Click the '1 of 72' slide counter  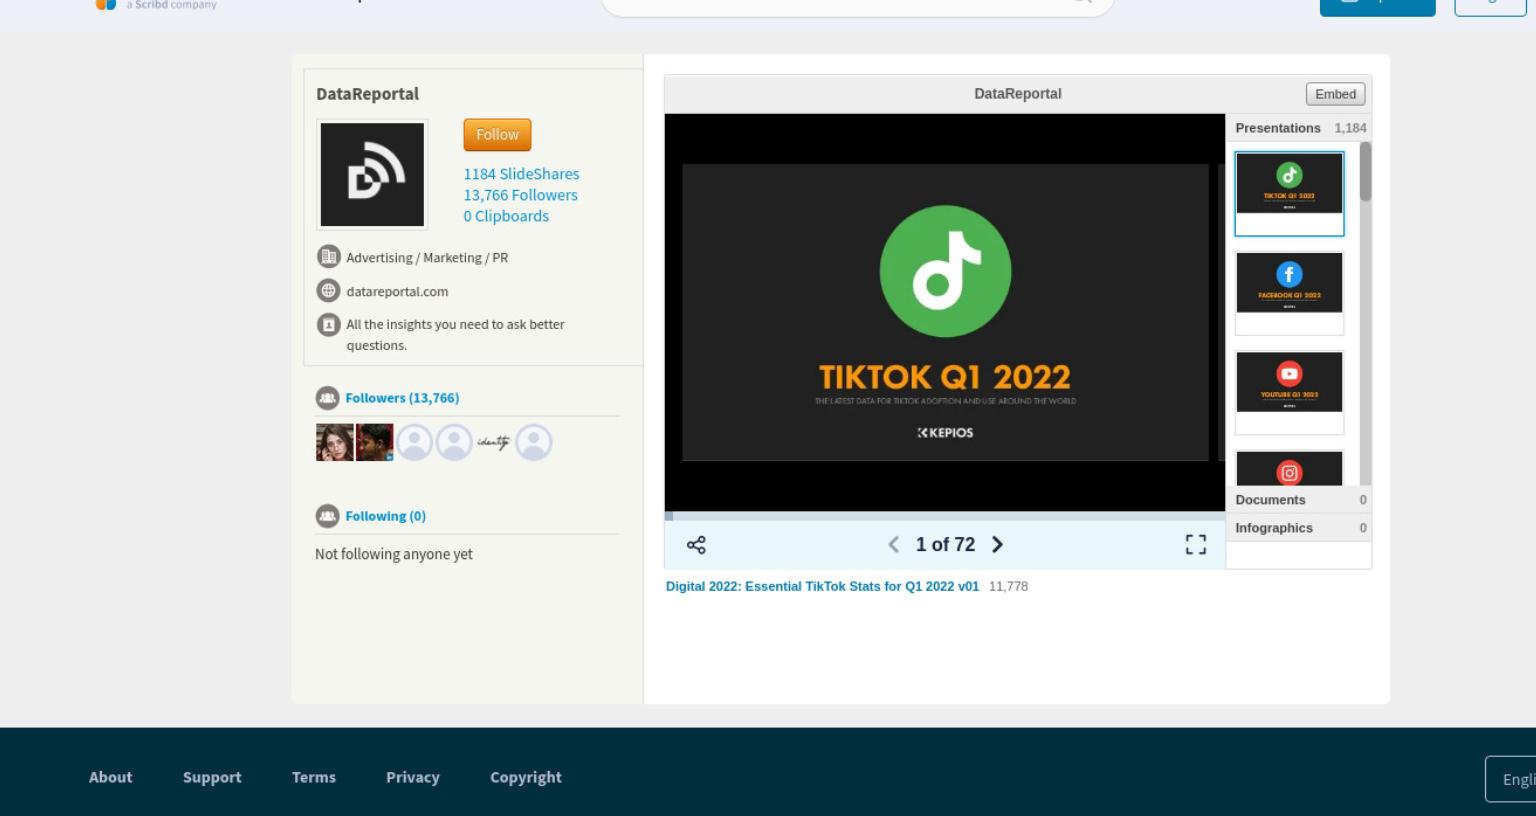click(945, 545)
